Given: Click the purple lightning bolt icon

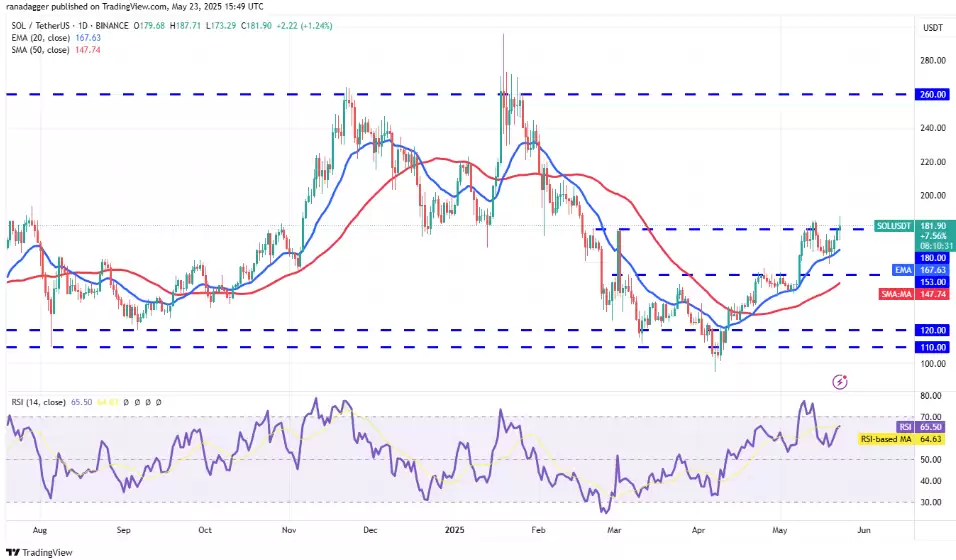Looking at the screenshot, I should [840, 382].
